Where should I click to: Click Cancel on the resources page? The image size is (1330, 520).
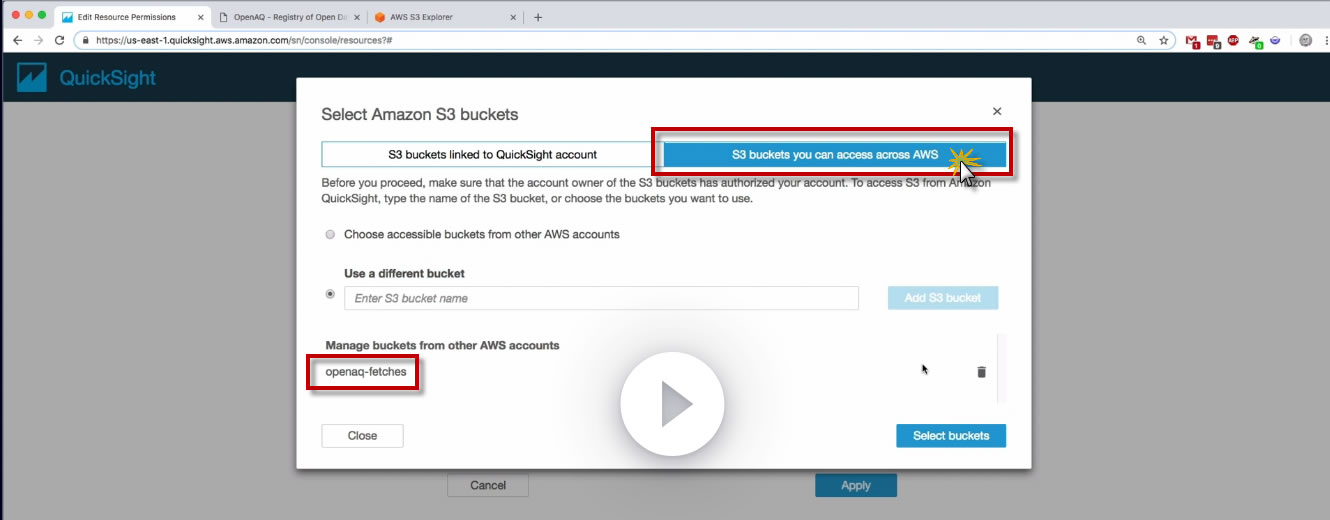tap(488, 485)
